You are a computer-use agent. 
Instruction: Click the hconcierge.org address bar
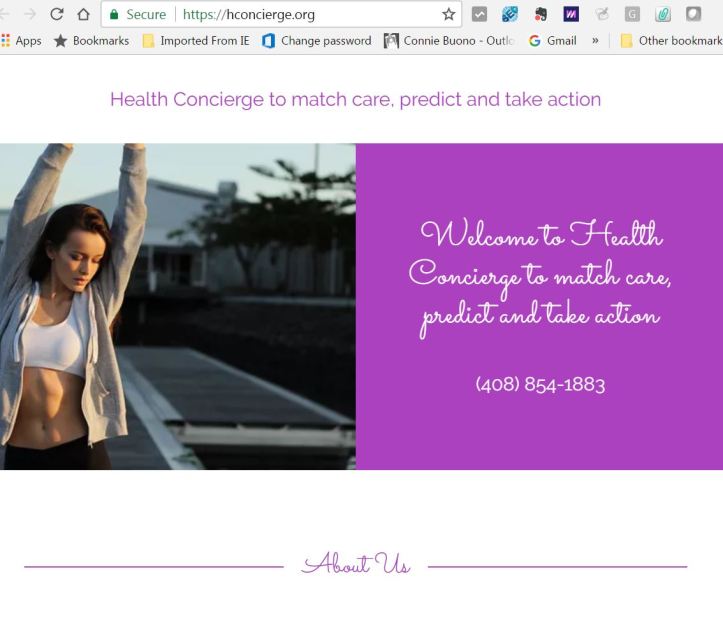pyautogui.click(x=281, y=14)
